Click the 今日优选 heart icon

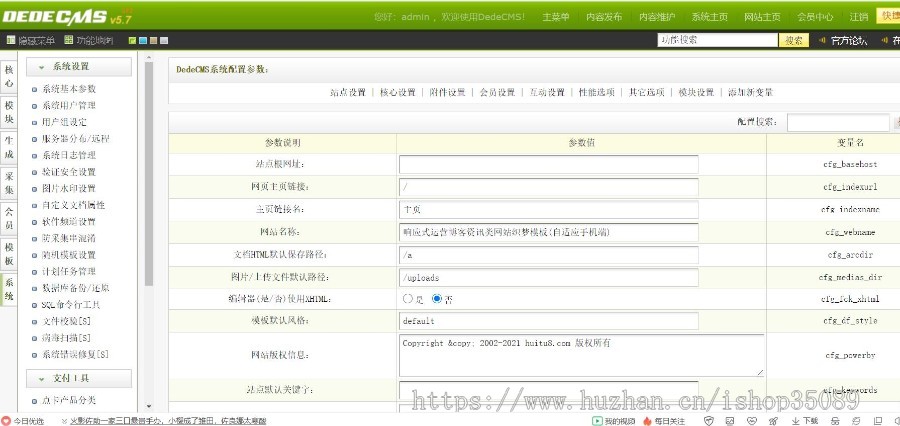pos(6,421)
